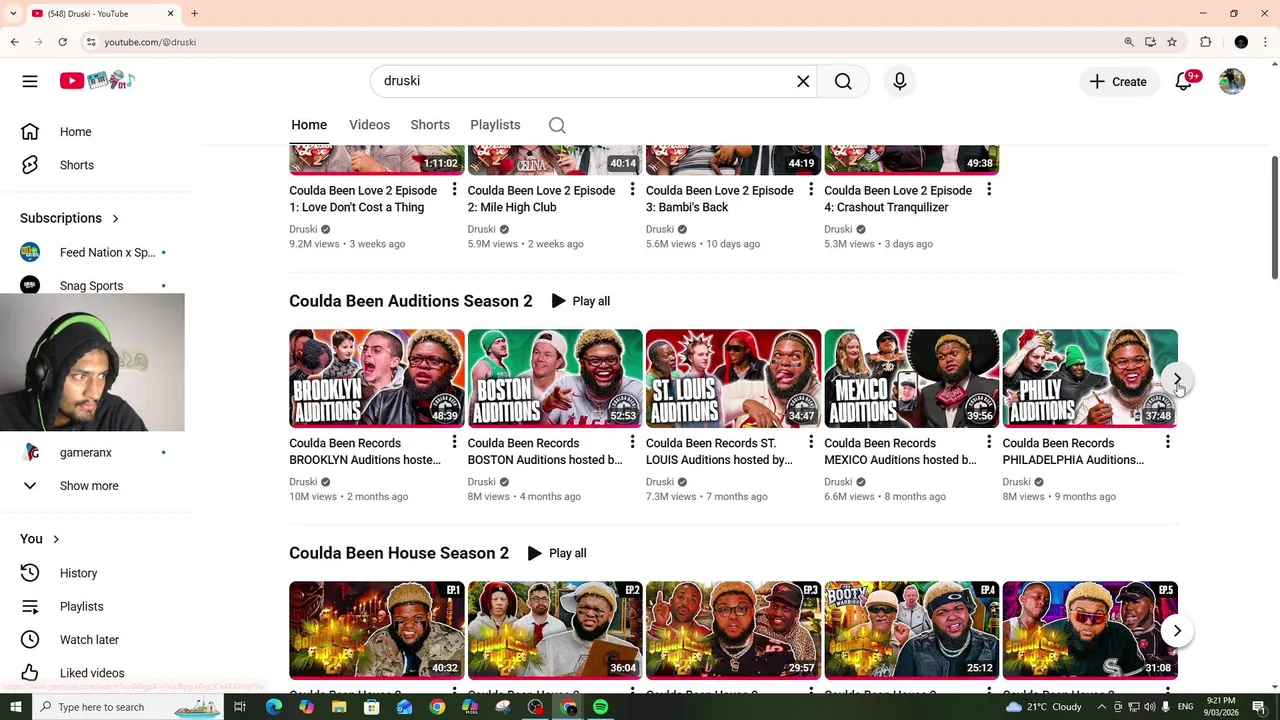This screenshot has width=1280, height=720.
Task: Open browser extensions puzzle icon
Action: [1206, 42]
